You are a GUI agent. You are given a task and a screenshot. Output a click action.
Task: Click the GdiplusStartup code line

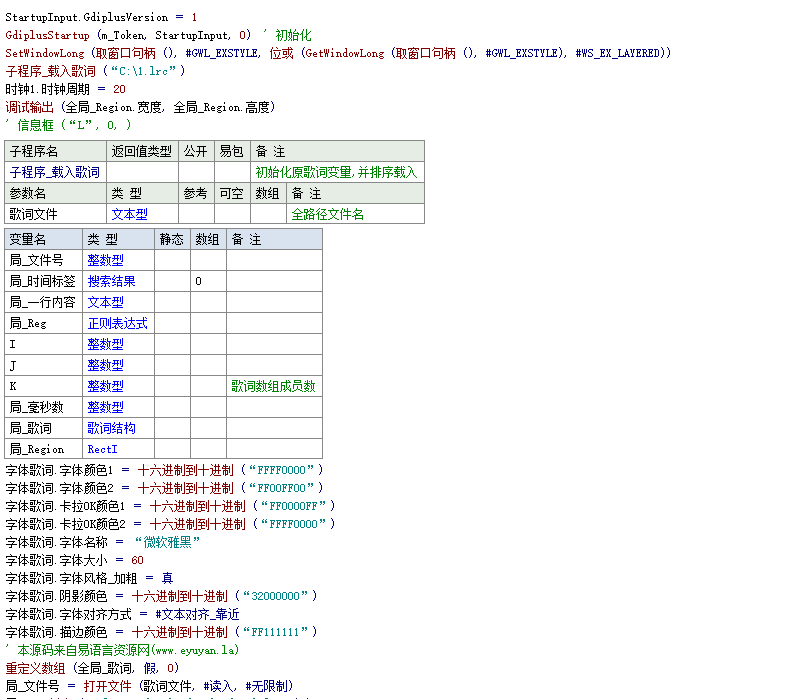click(x=158, y=35)
